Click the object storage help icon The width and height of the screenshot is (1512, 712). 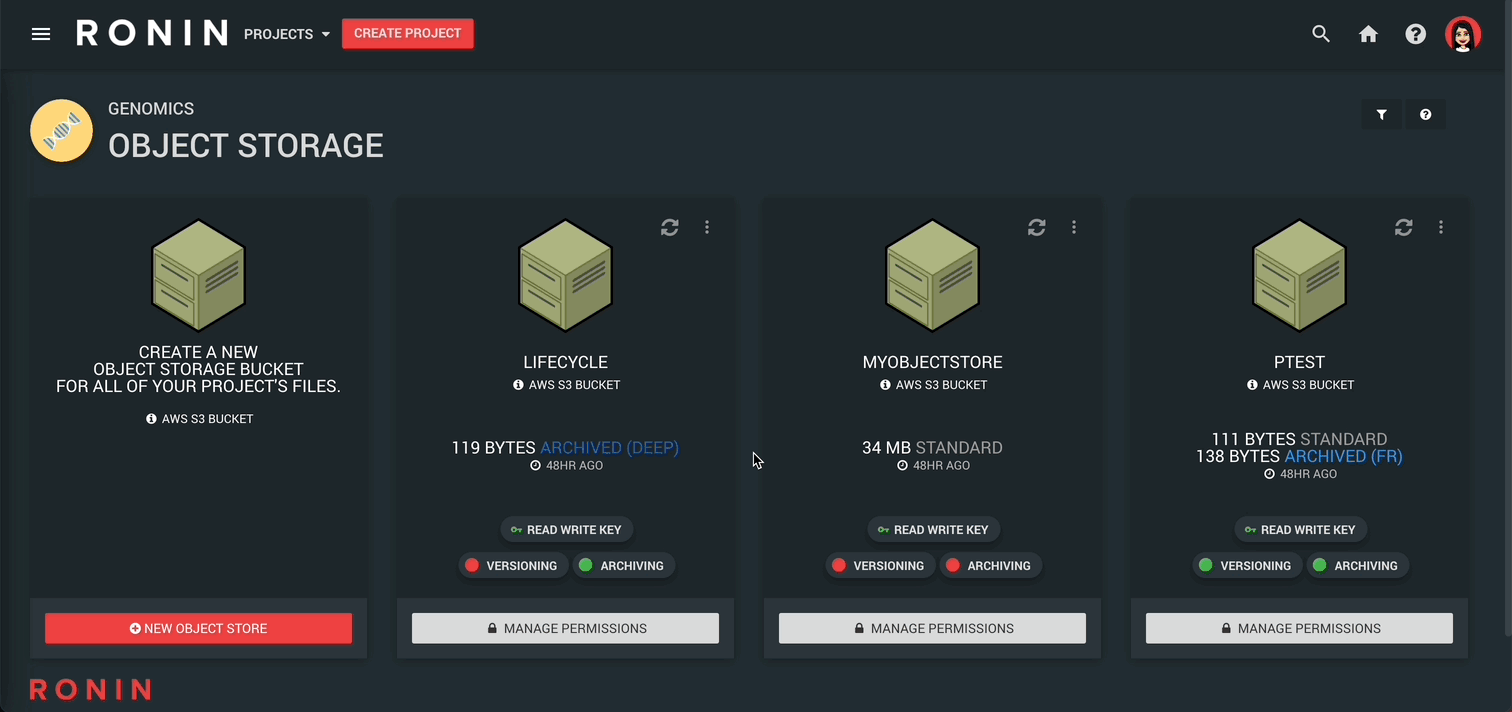(1425, 114)
